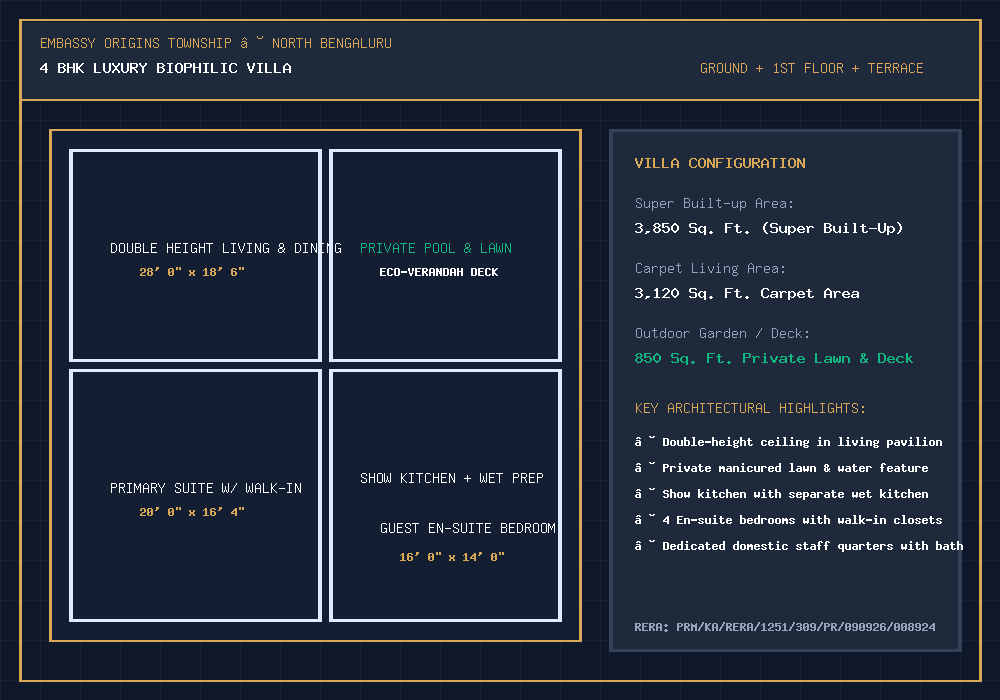The width and height of the screenshot is (1000, 700).
Task: Select the '4 En-suite bedrooms with walk-in closets' highlight
Action: (788, 520)
